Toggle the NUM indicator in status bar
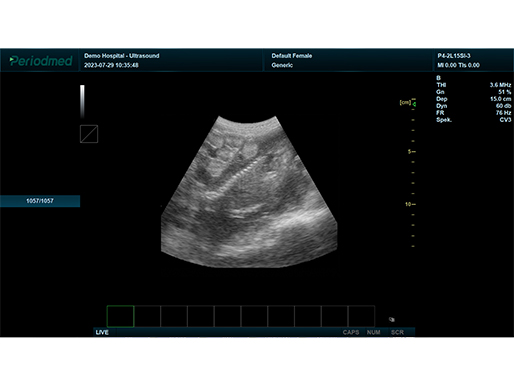The width and height of the screenshot is (514, 386). click(373, 332)
